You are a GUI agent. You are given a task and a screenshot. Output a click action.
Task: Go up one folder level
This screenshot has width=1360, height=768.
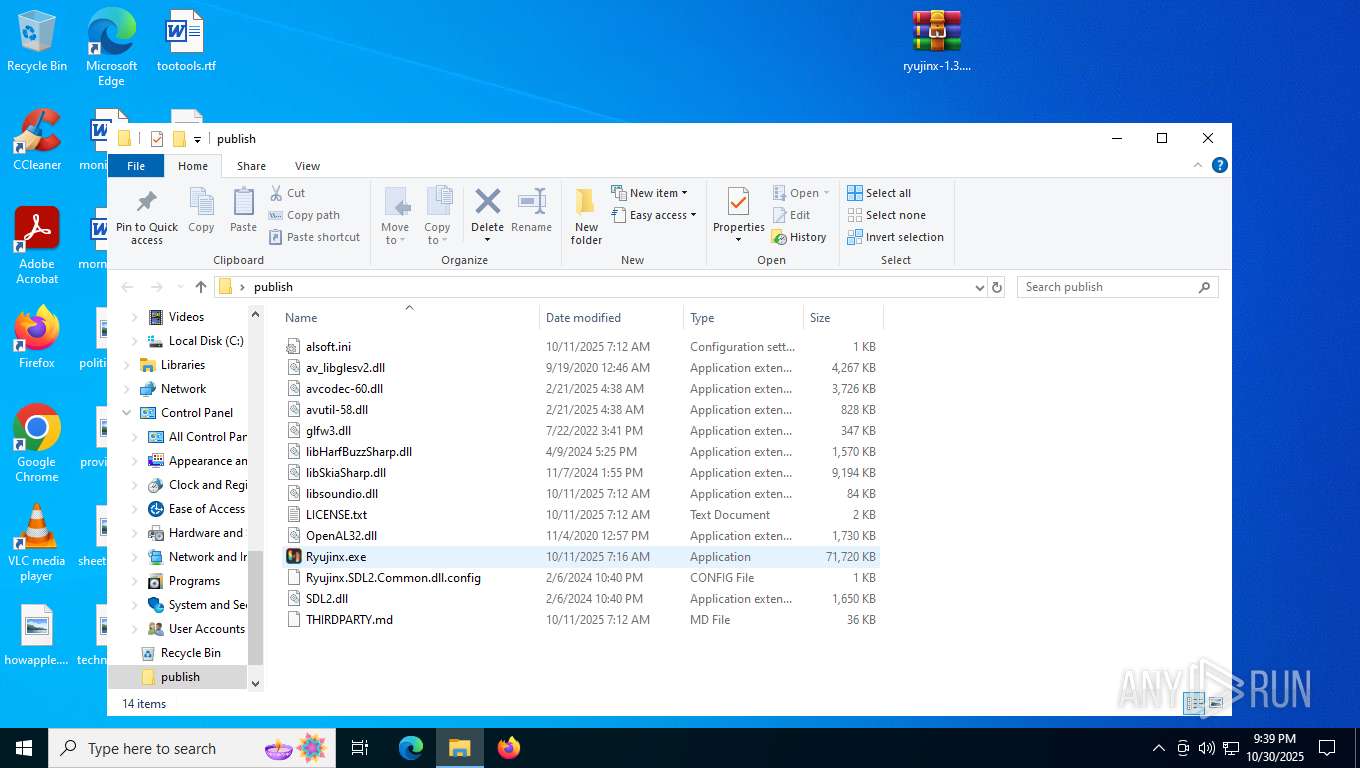click(x=201, y=287)
